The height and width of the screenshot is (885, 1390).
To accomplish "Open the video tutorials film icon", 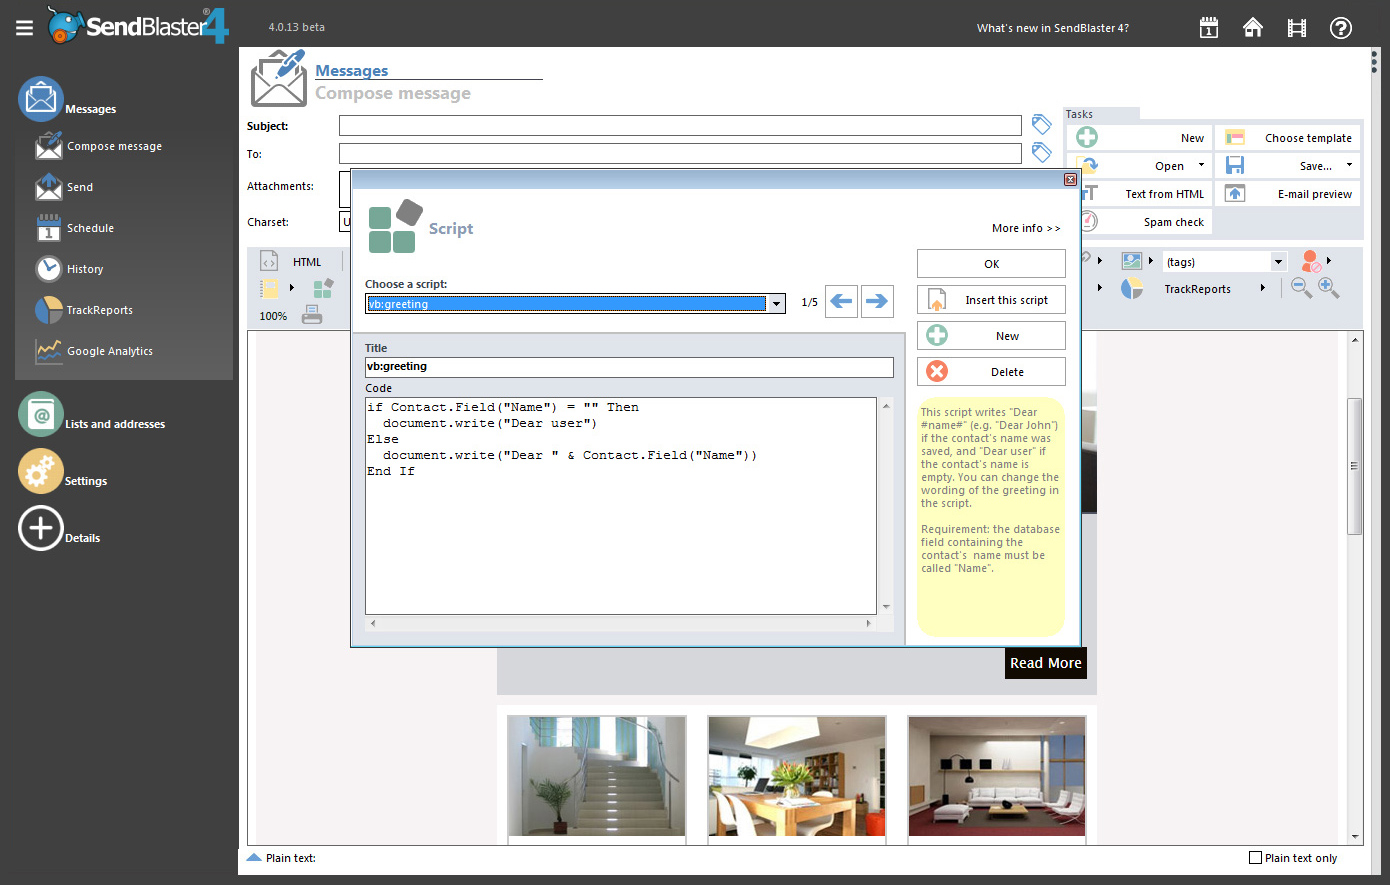I will tap(1297, 28).
